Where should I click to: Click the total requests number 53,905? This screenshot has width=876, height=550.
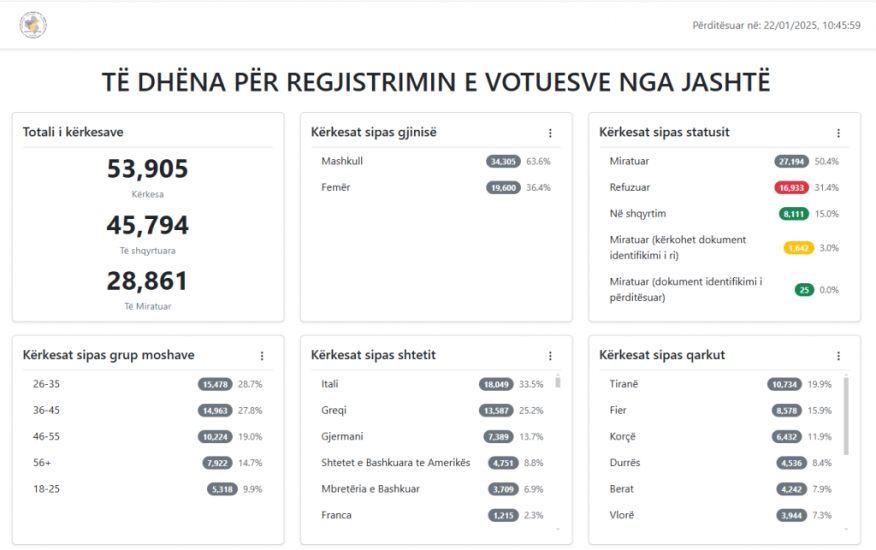pyautogui.click(x=148, y=169)
